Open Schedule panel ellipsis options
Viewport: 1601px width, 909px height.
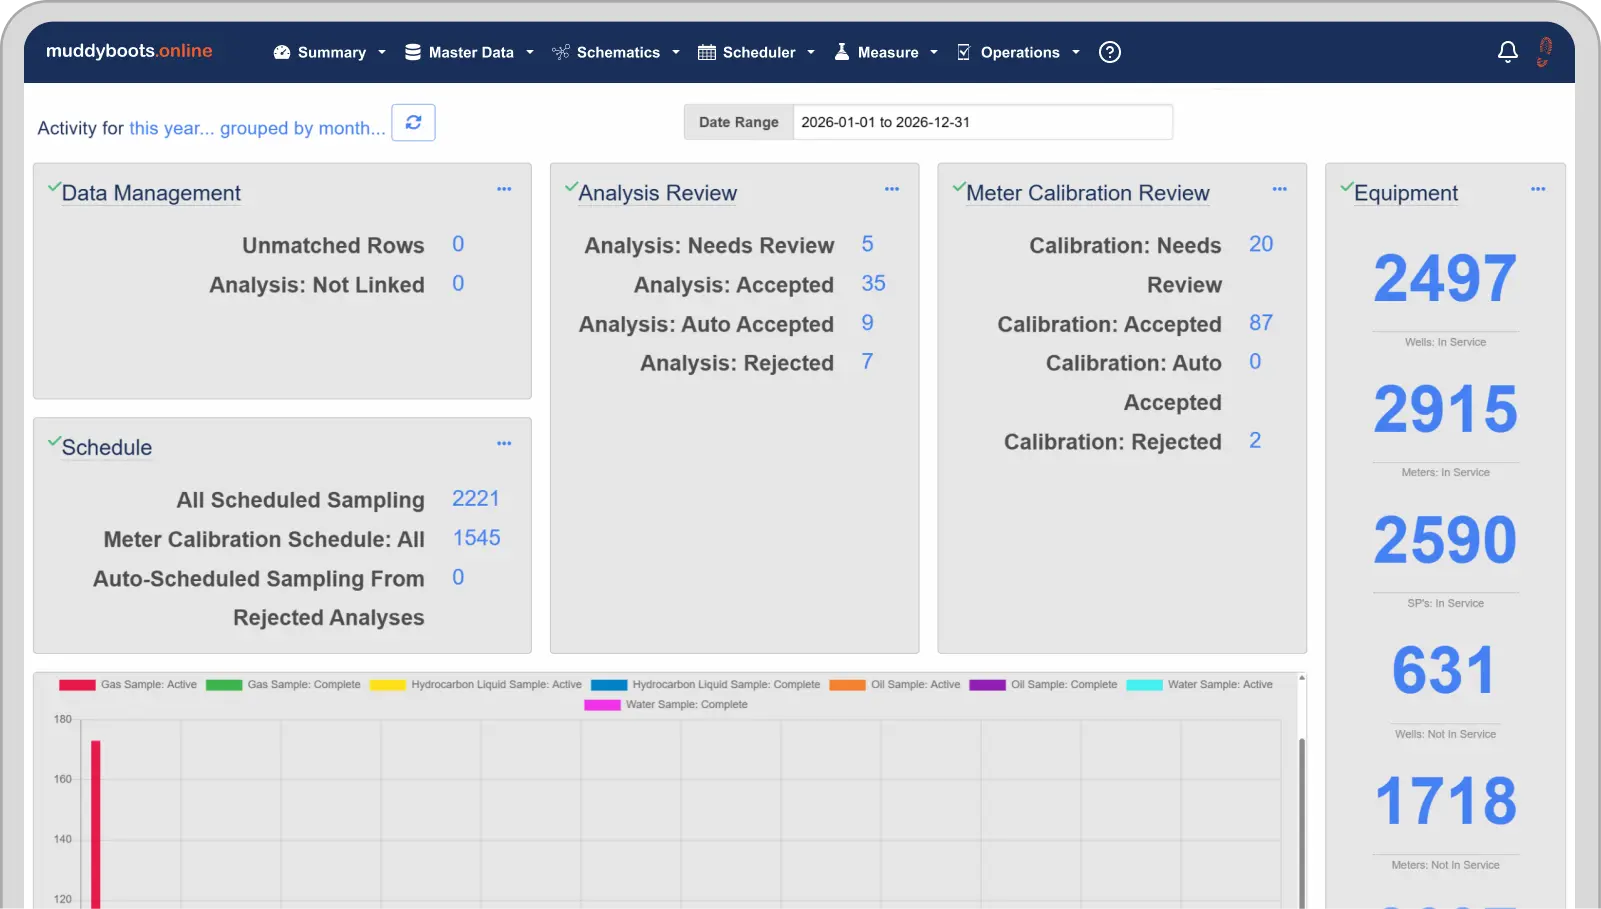pyautogui.click(x=504, y=443)
